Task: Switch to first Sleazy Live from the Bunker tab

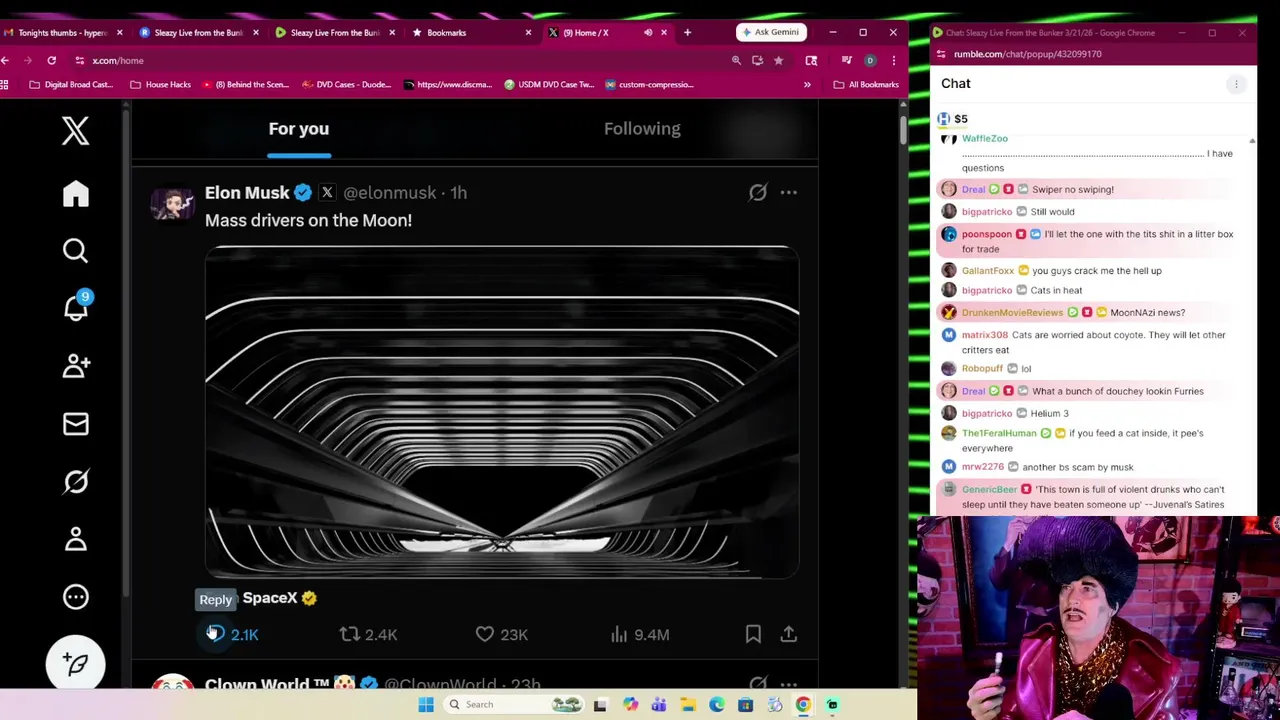Action: 198,32
